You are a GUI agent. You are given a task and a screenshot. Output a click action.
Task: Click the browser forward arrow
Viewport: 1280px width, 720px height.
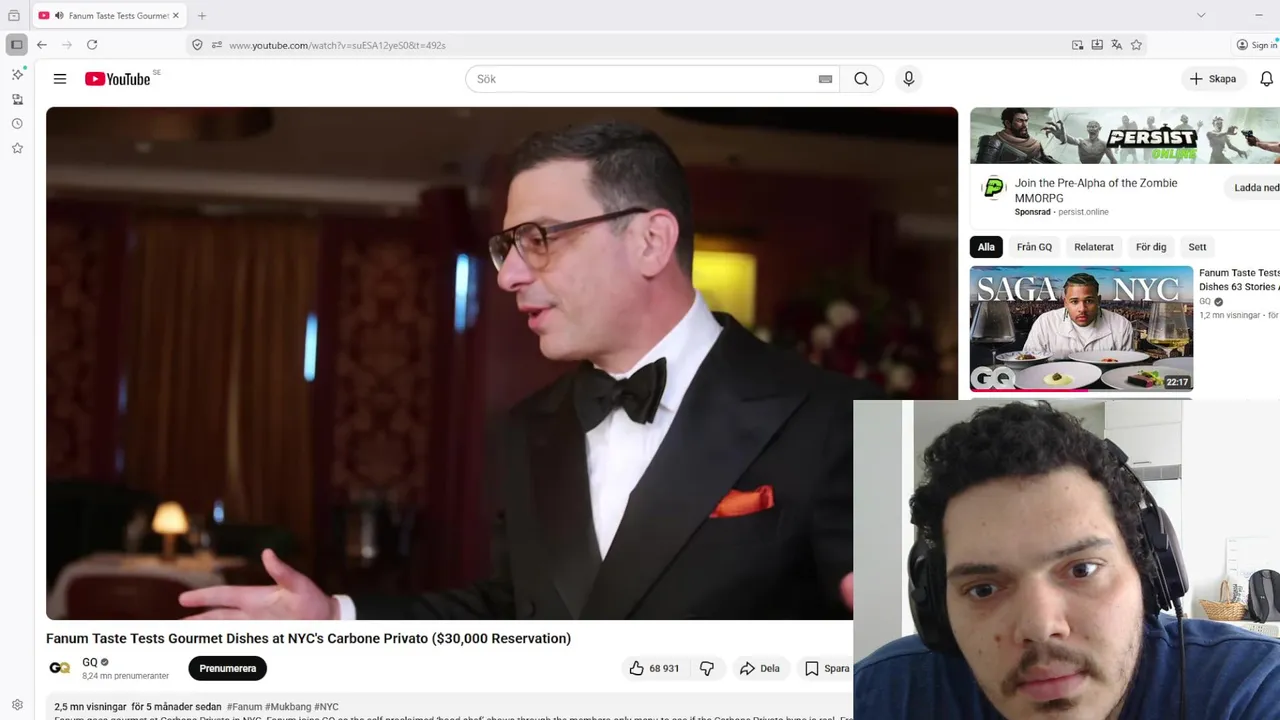[x=67, y=45]
